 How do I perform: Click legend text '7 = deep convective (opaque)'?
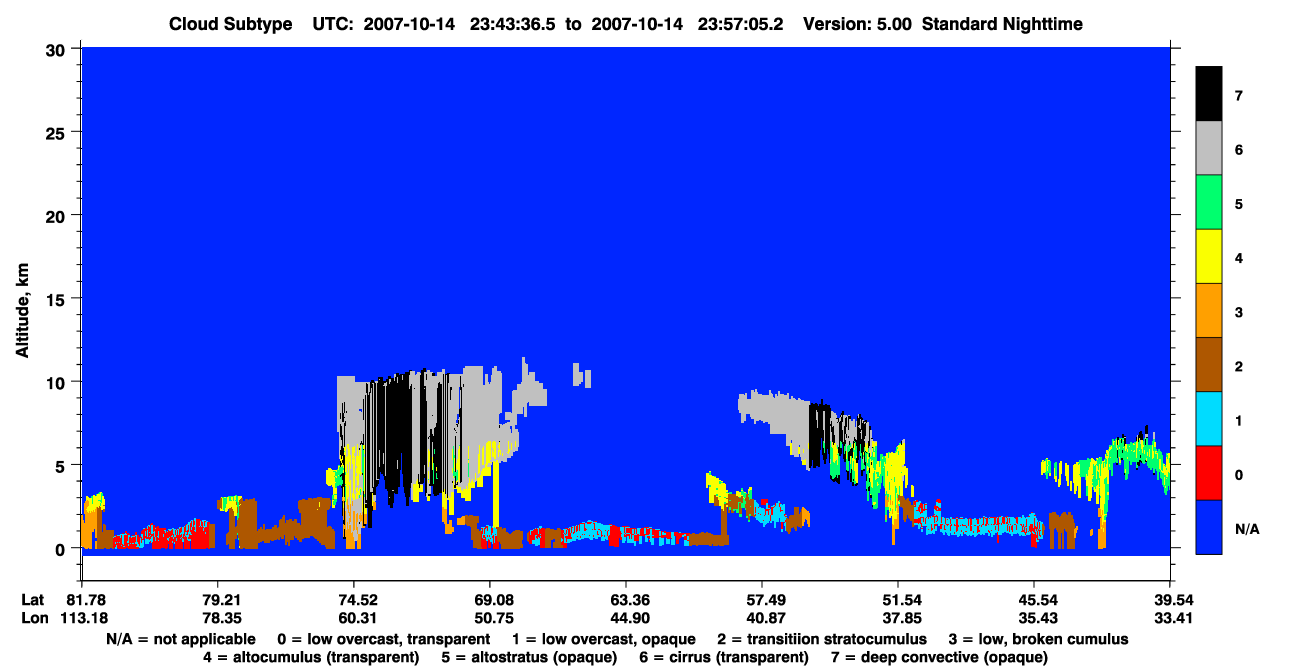coord(940,657)
